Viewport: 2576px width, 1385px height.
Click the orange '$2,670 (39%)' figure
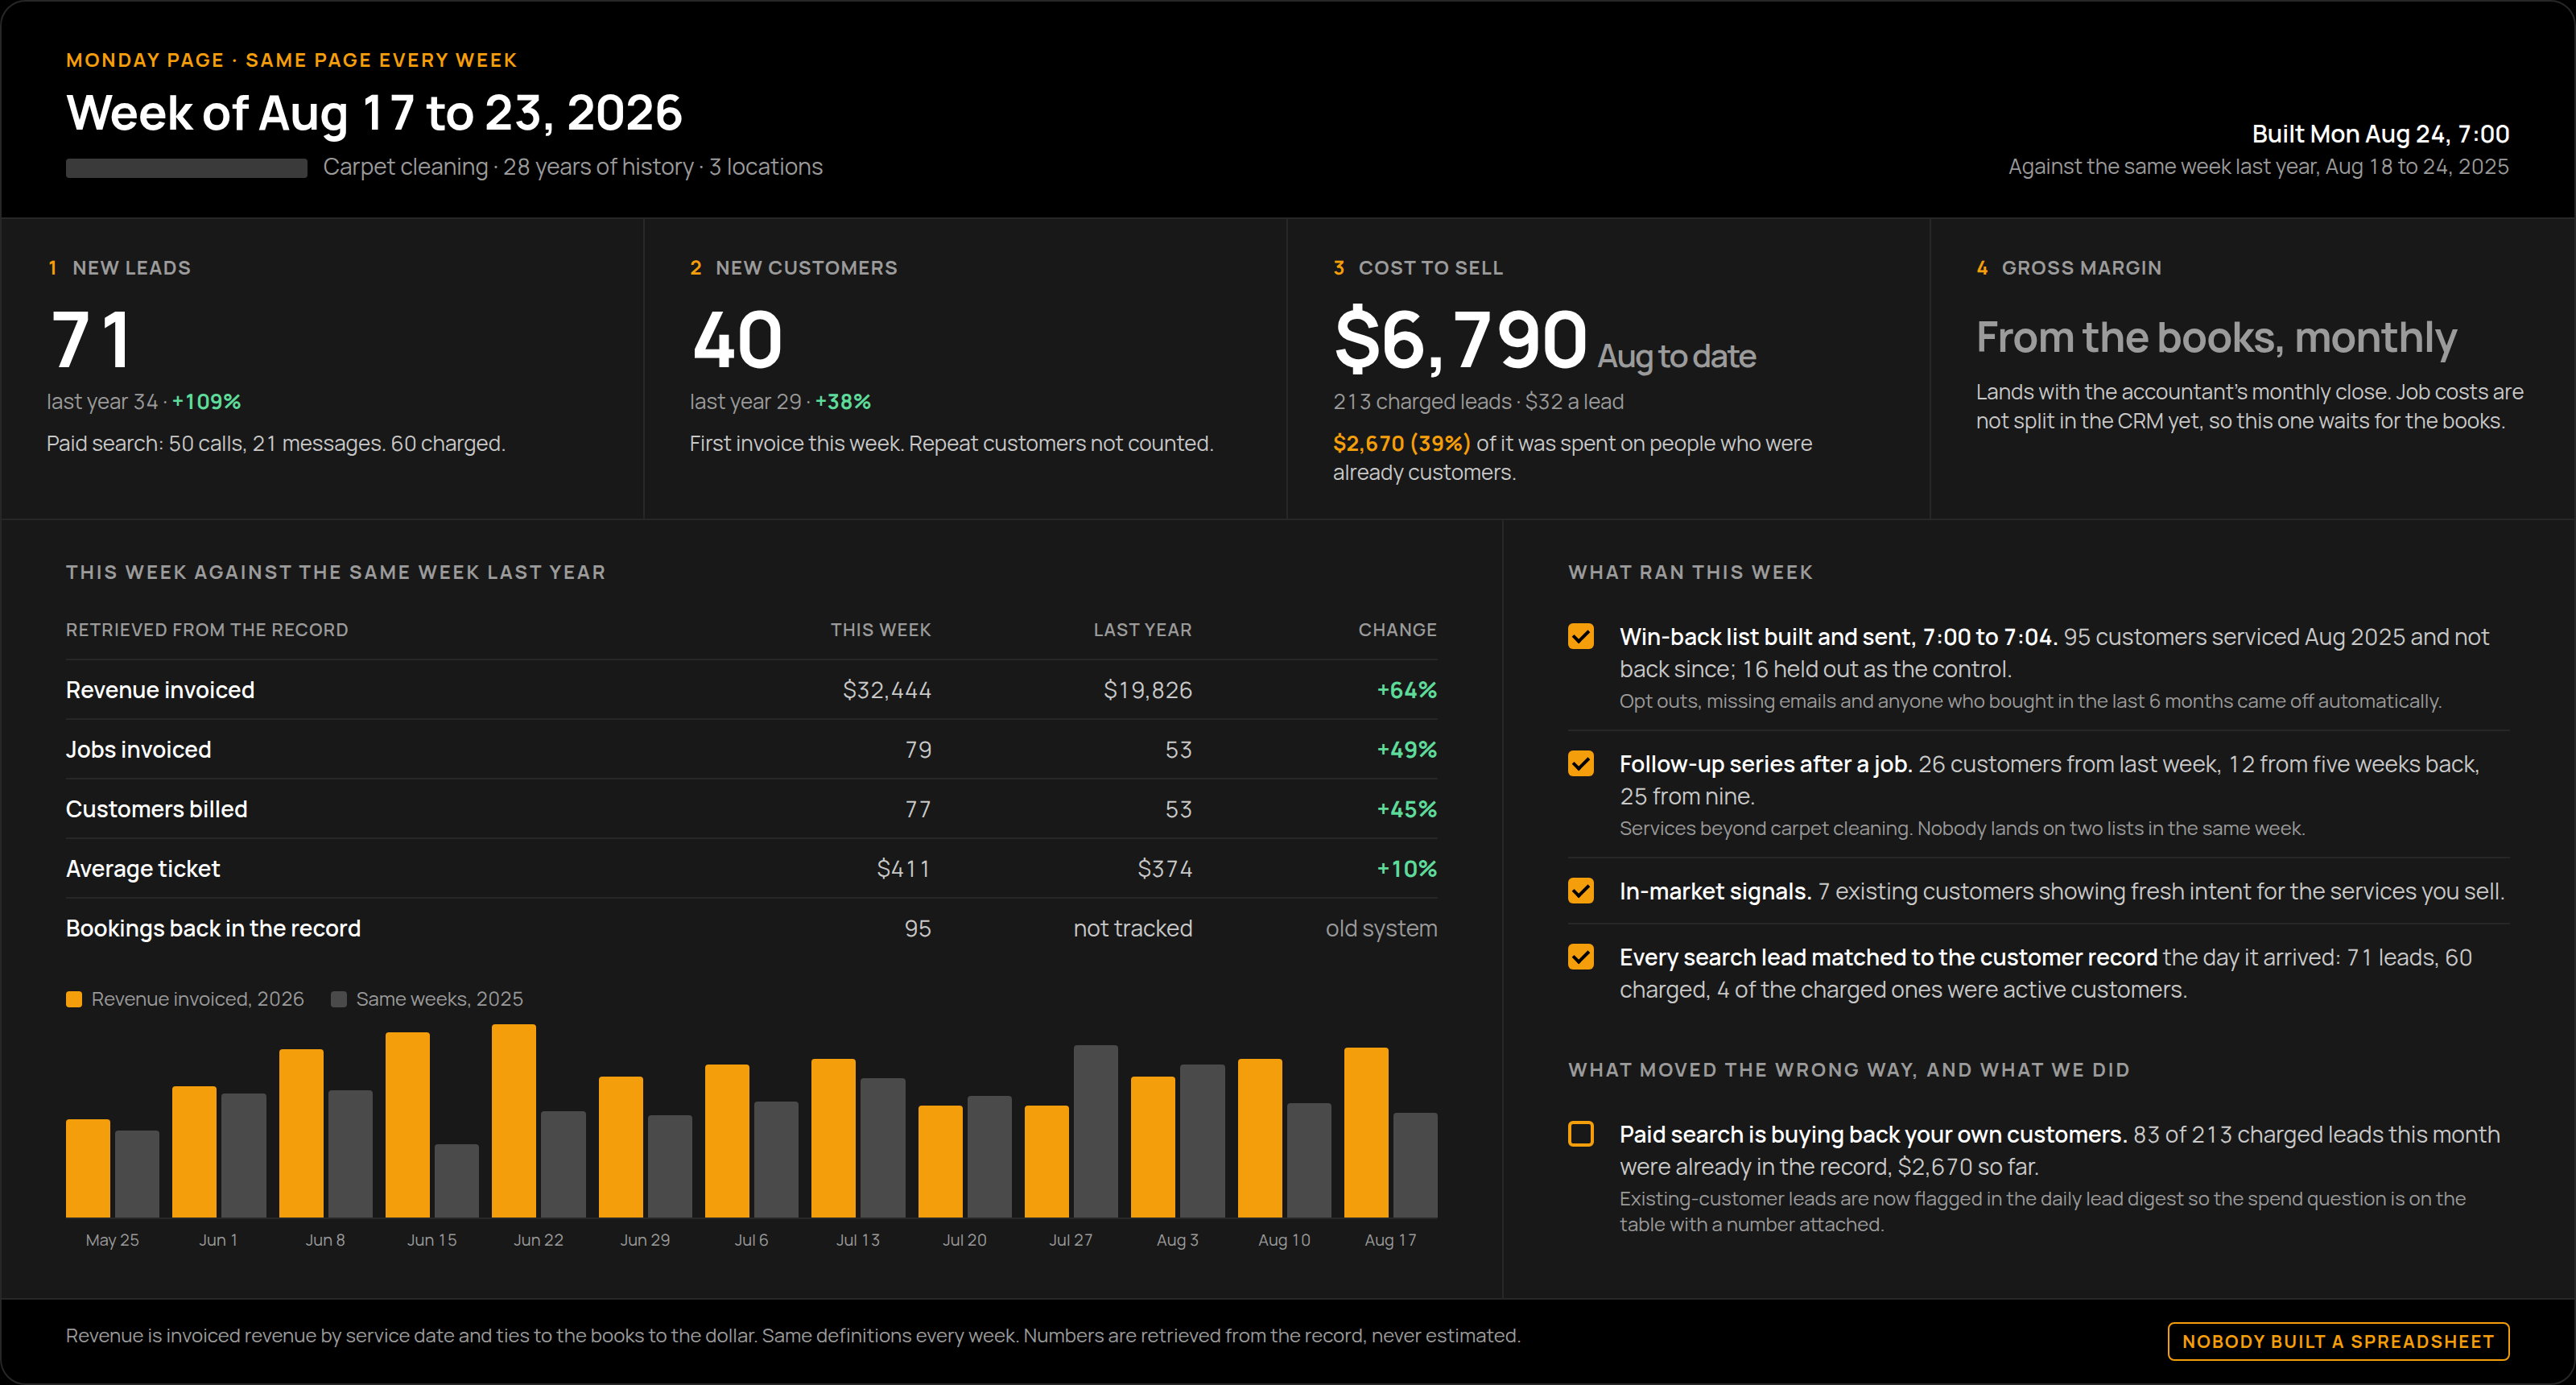[1402, 443]
